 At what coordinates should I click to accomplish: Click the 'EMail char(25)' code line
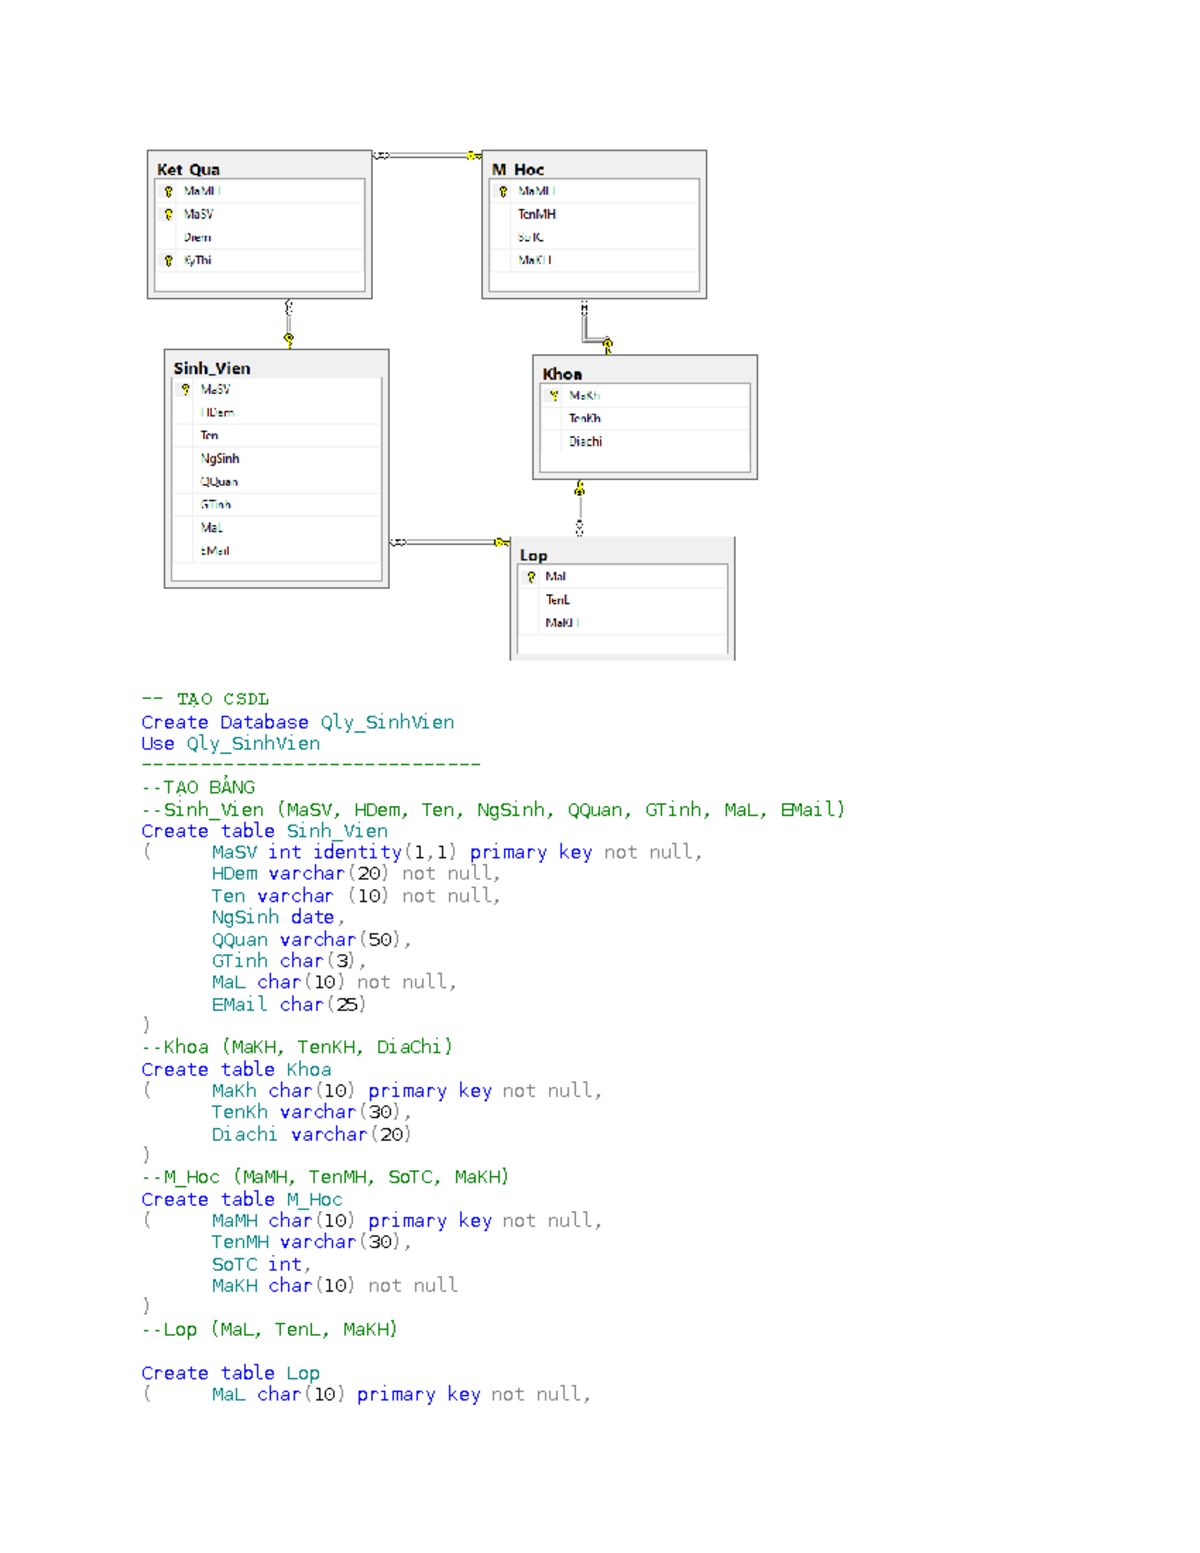pos(289,1004)
